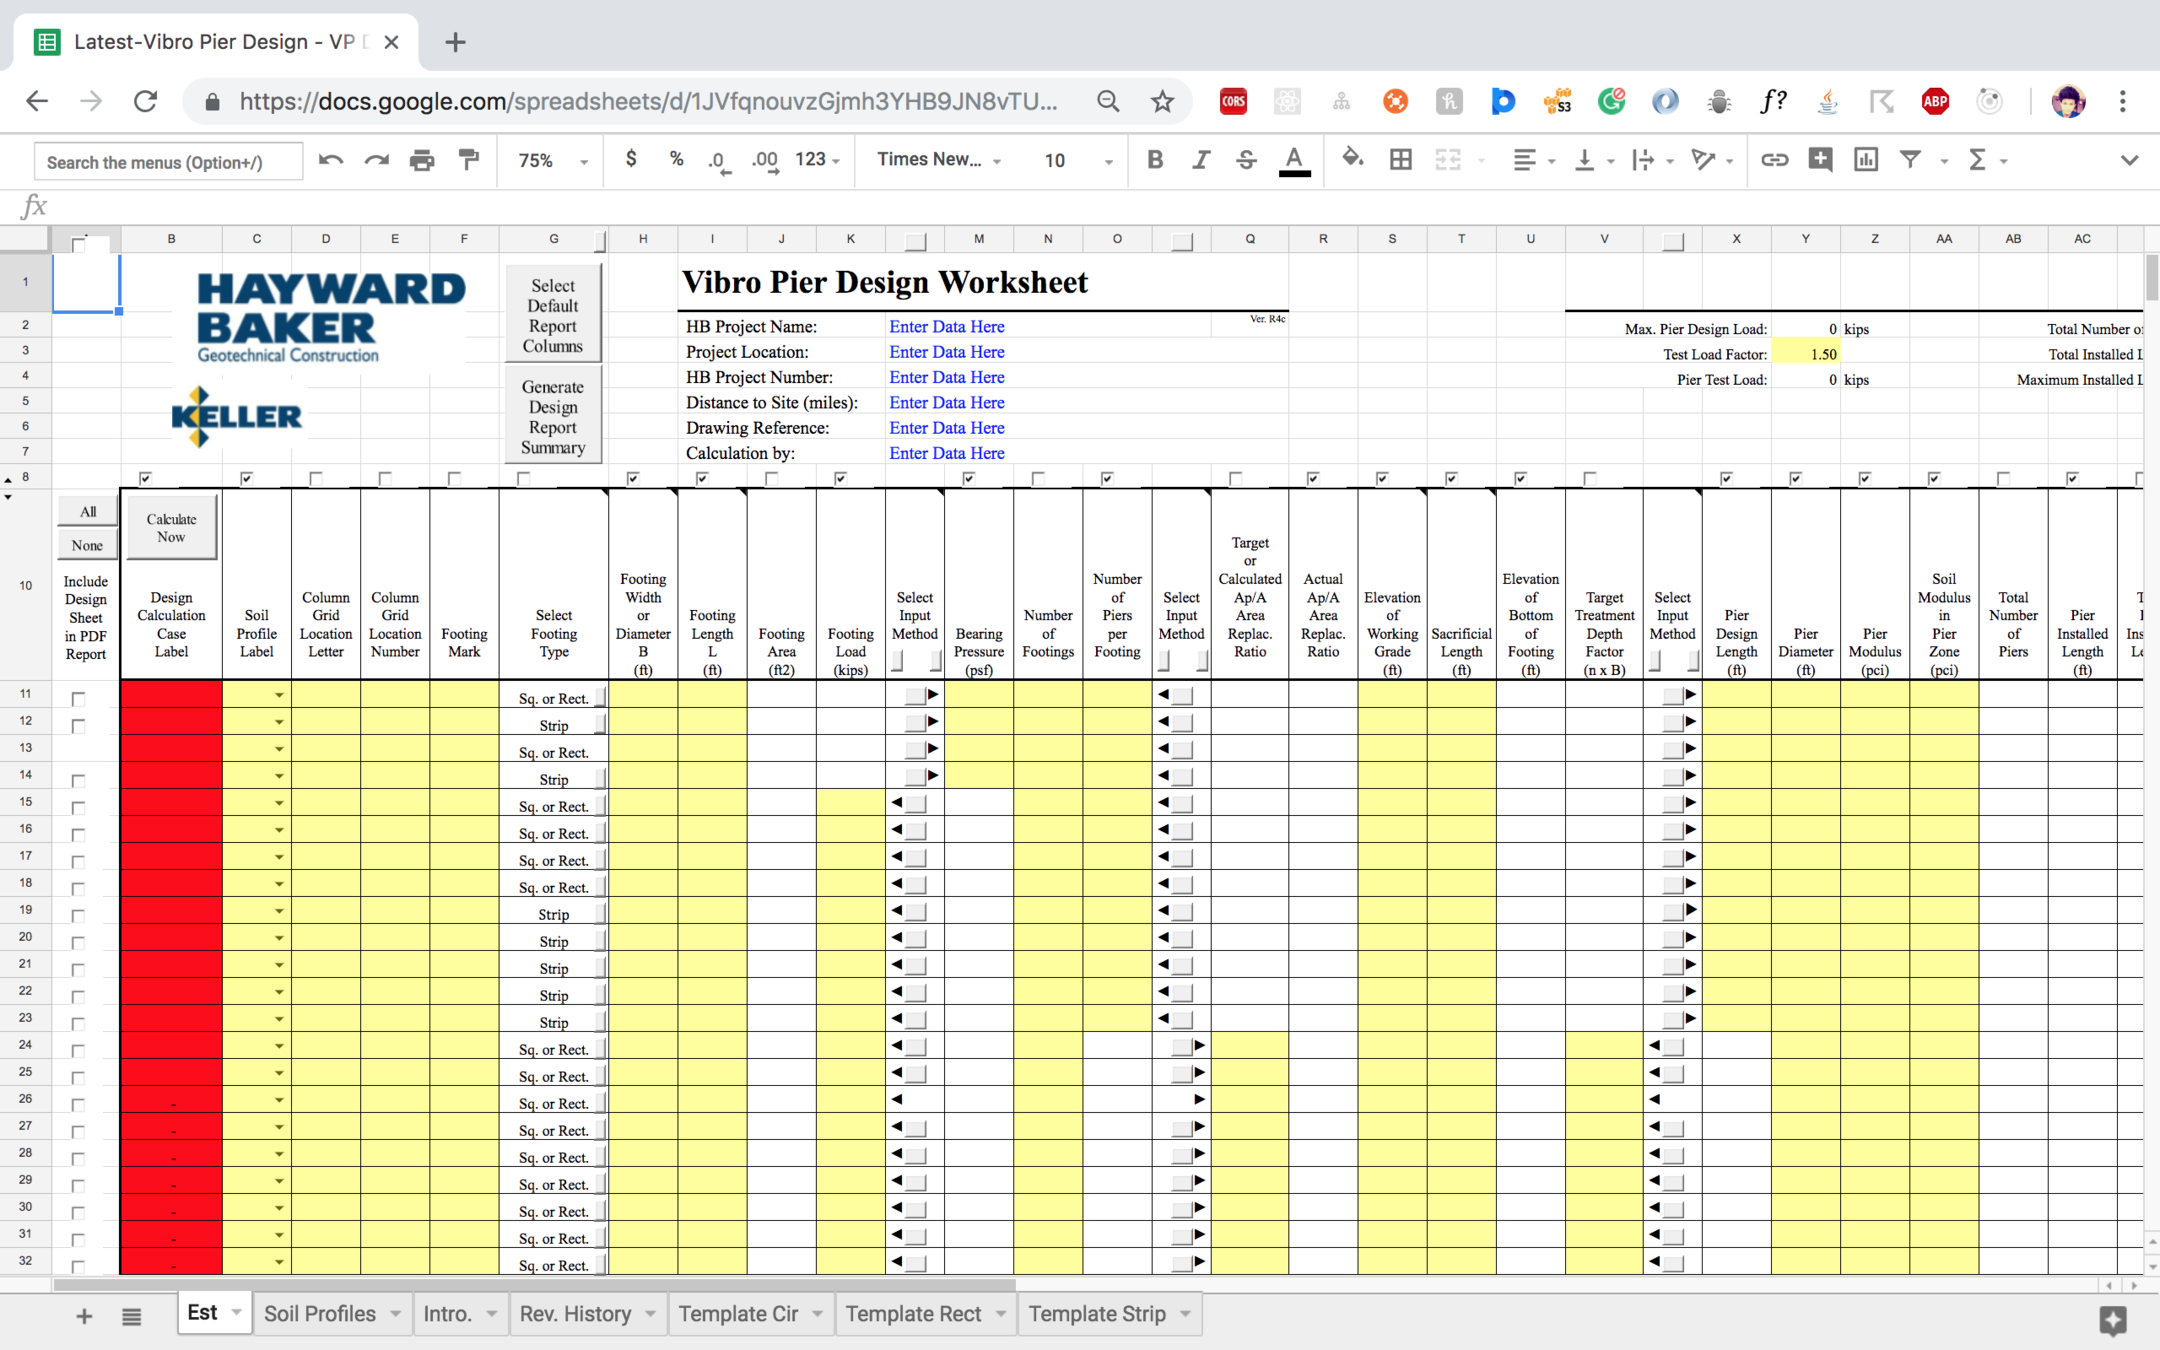The width and height of the screenshot is (2160, 1350).
Task: Click the insert link icon
Action: (1774, 160)
